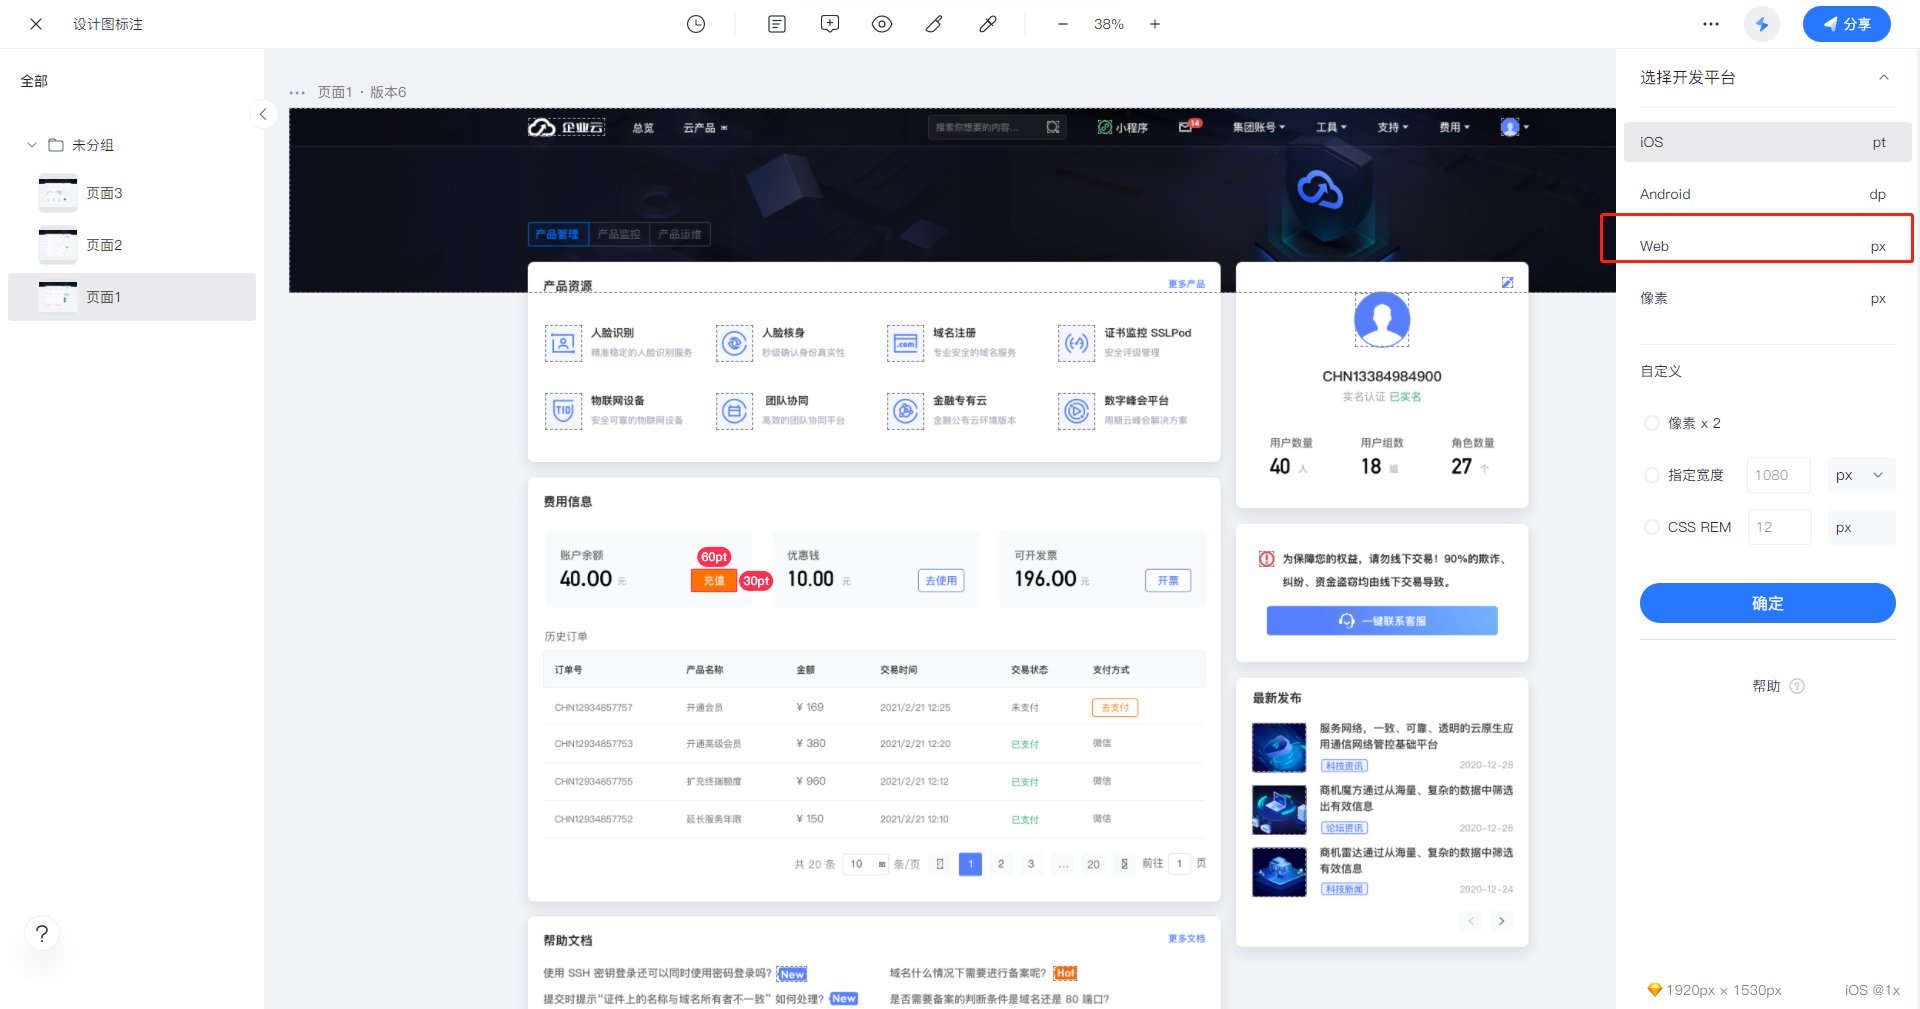Click the red 60pt spacing annotation
The height and width of the screenshot is (1009, 1920).
pyautogui.click(x=714, y=557)
